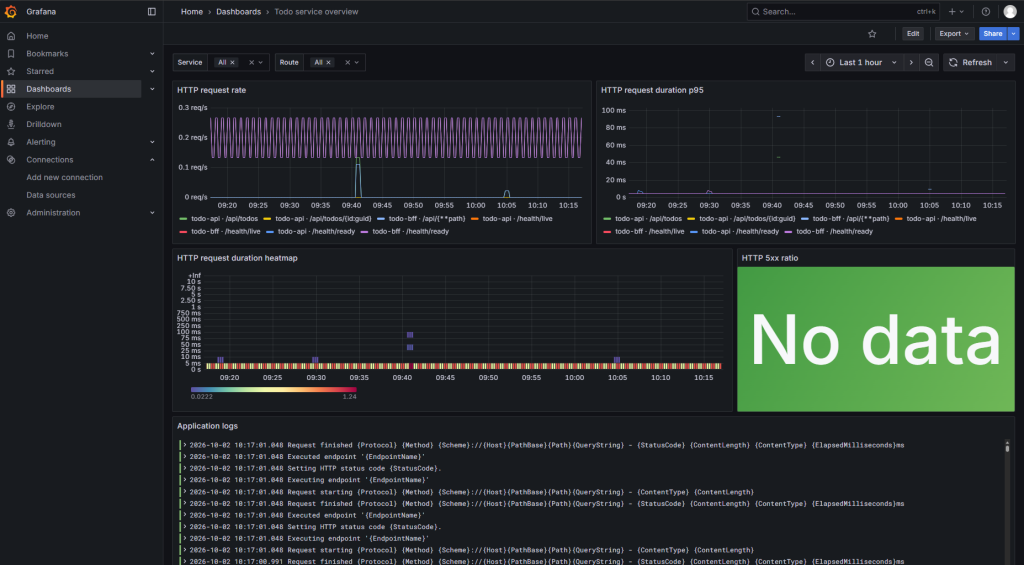Click the Dashboards grid icon in sidebar
The width and height of the screenshot is (1024, 565).
pyautogui.click(x=11, y=89)
